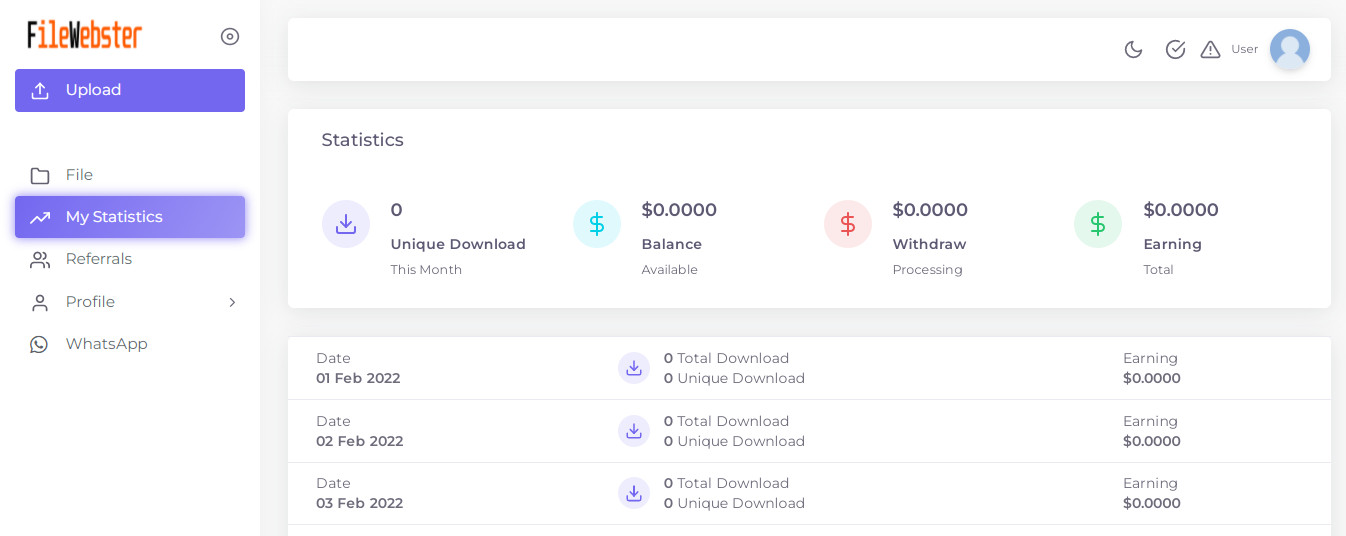The width and height of the screenshot is (1346, 536).
Task: Click the download icon for 02 Feb 2022
Action: click(x=634, y=431)
